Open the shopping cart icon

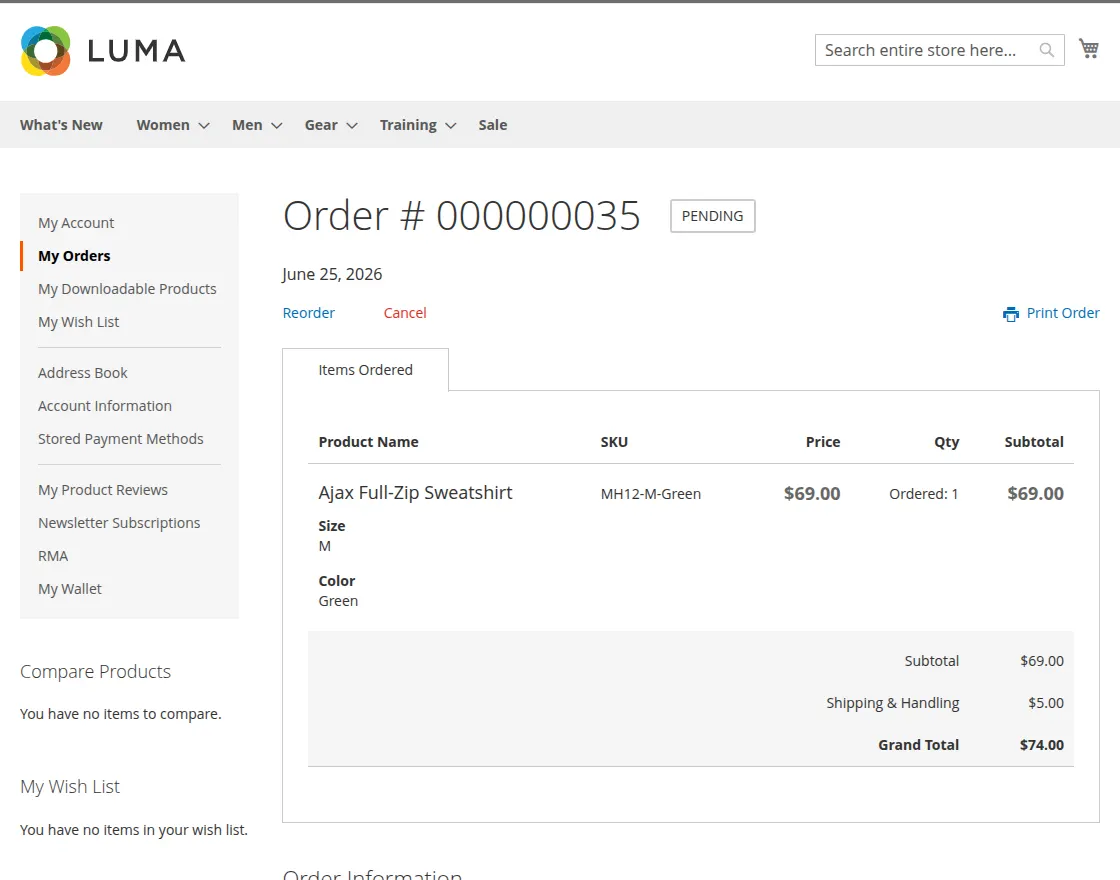[x=1089, y=49]
